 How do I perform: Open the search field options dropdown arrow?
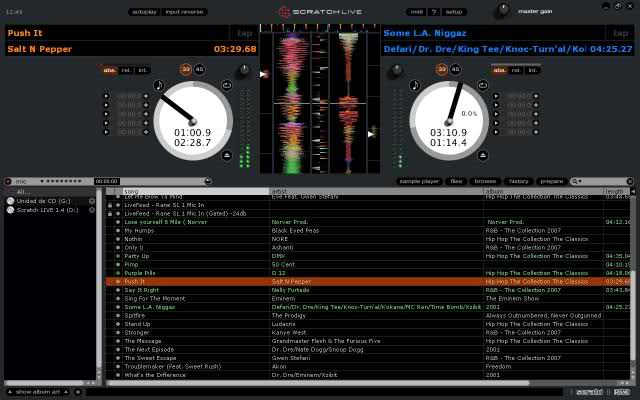(580, 181)
